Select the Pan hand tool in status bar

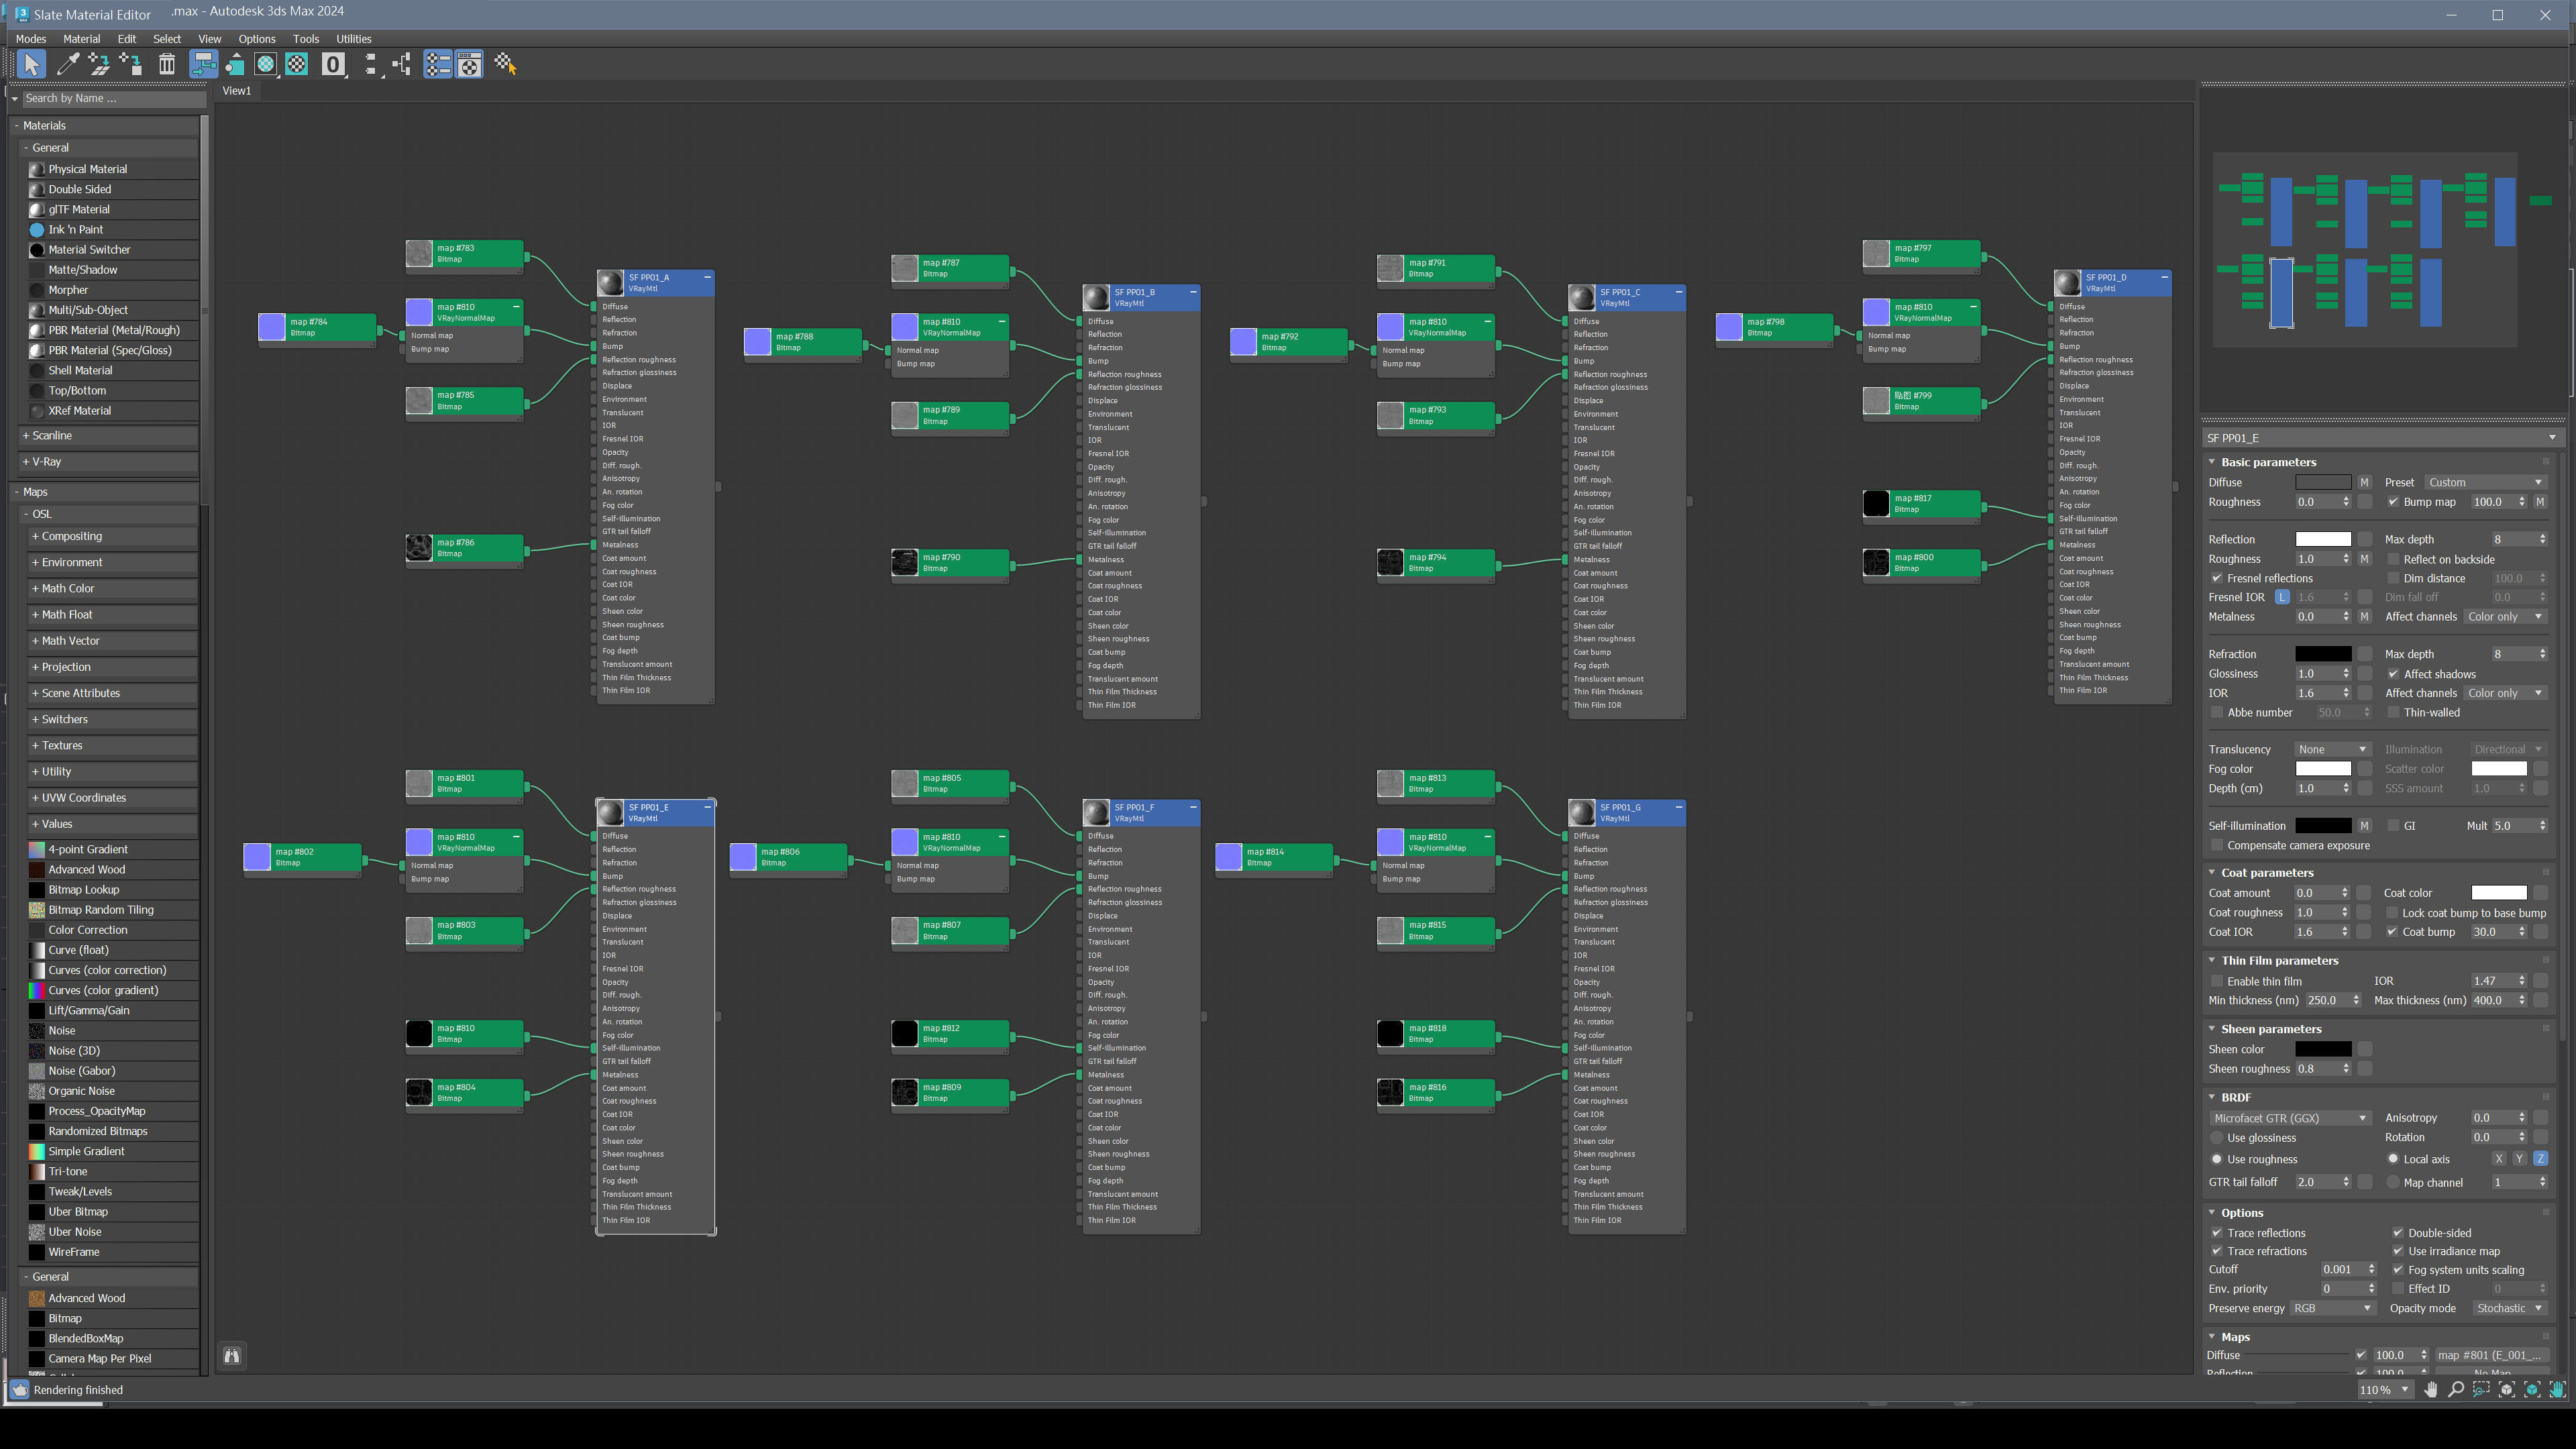tap(2431, 1390)
